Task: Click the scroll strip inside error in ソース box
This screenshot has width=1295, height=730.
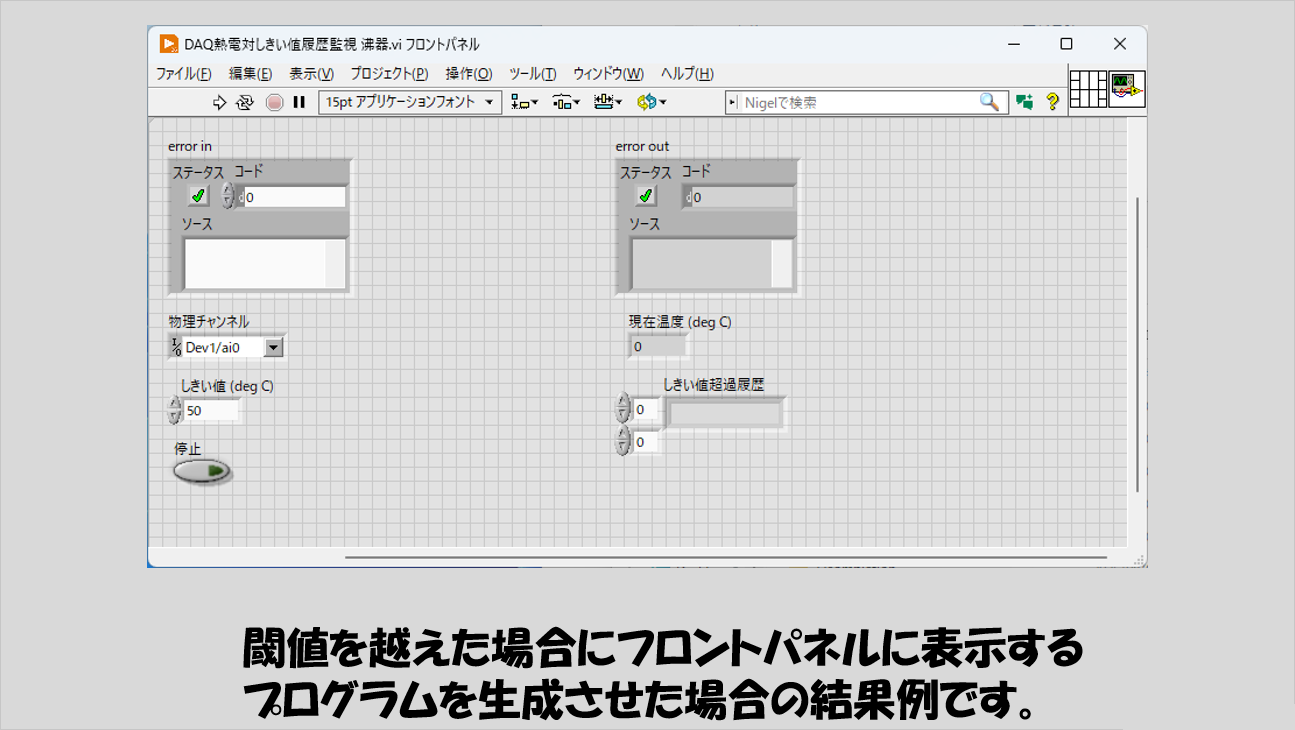Action: (x=336, y=264)
